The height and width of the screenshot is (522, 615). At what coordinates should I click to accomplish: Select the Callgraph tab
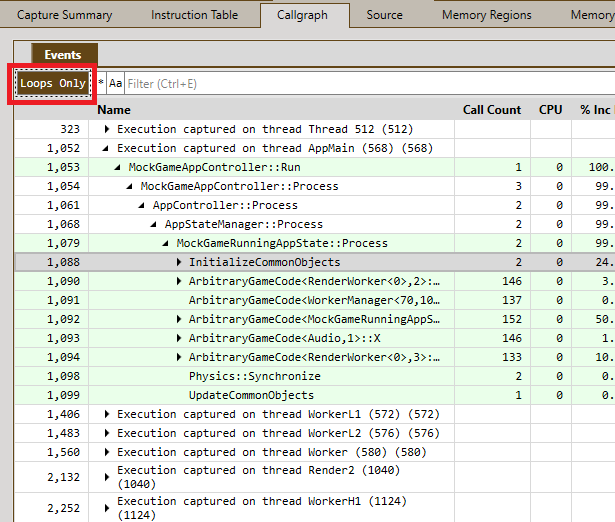point(302,15)
